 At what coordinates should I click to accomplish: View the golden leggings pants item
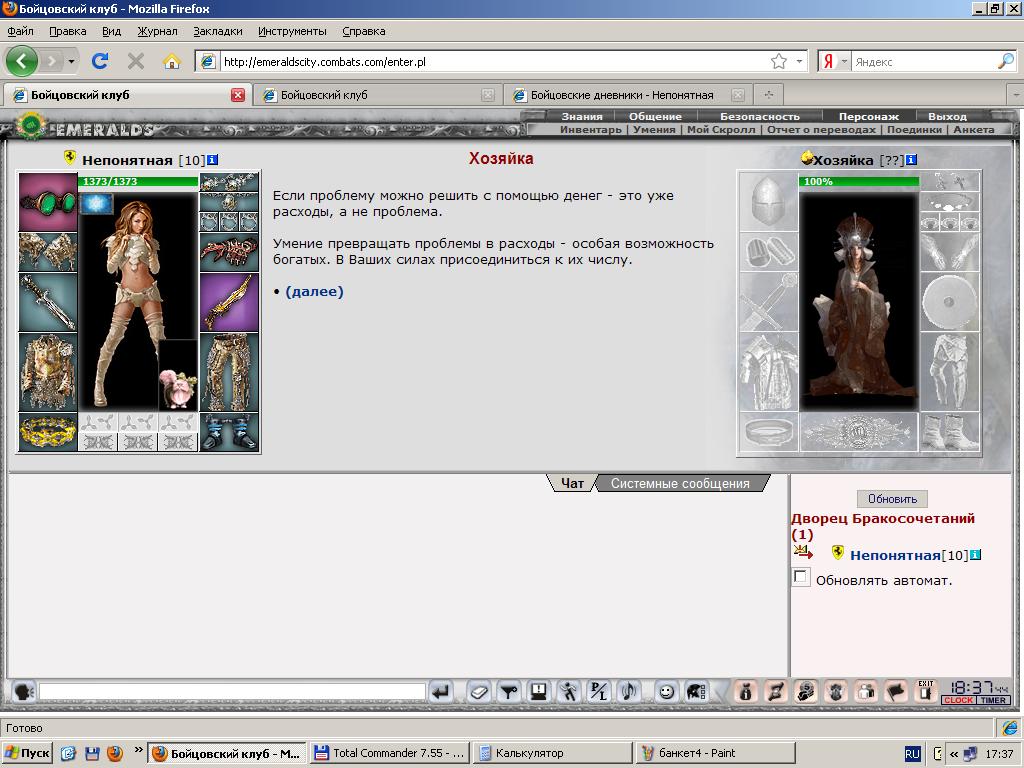click(229, 372)
